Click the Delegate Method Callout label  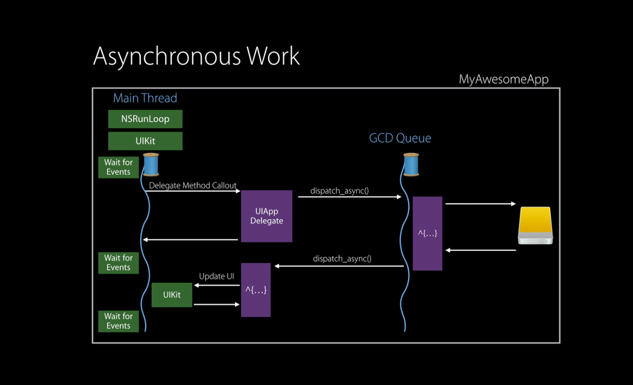tap(193, 186)
